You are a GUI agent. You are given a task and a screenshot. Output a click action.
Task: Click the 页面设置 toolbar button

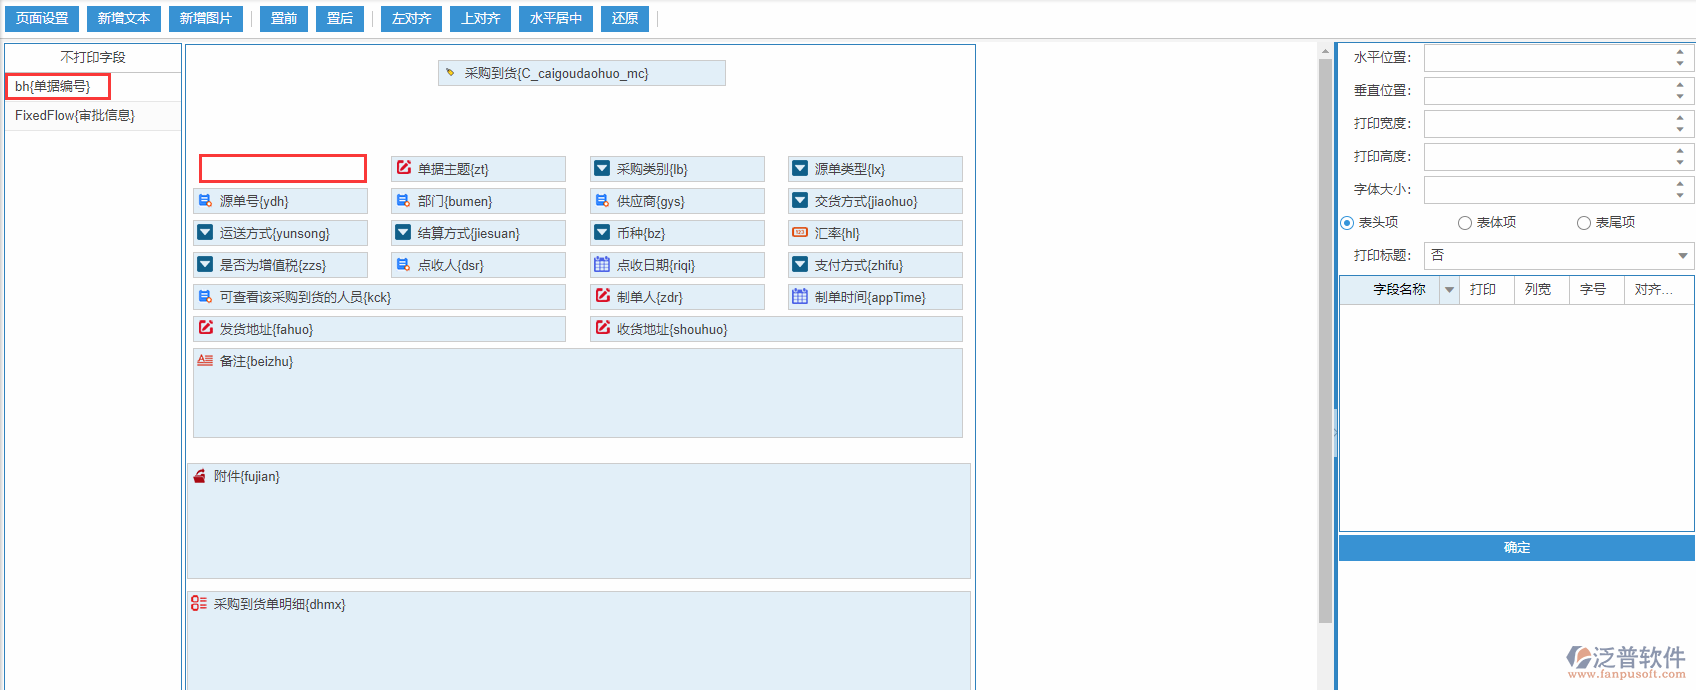pos(42,19)
